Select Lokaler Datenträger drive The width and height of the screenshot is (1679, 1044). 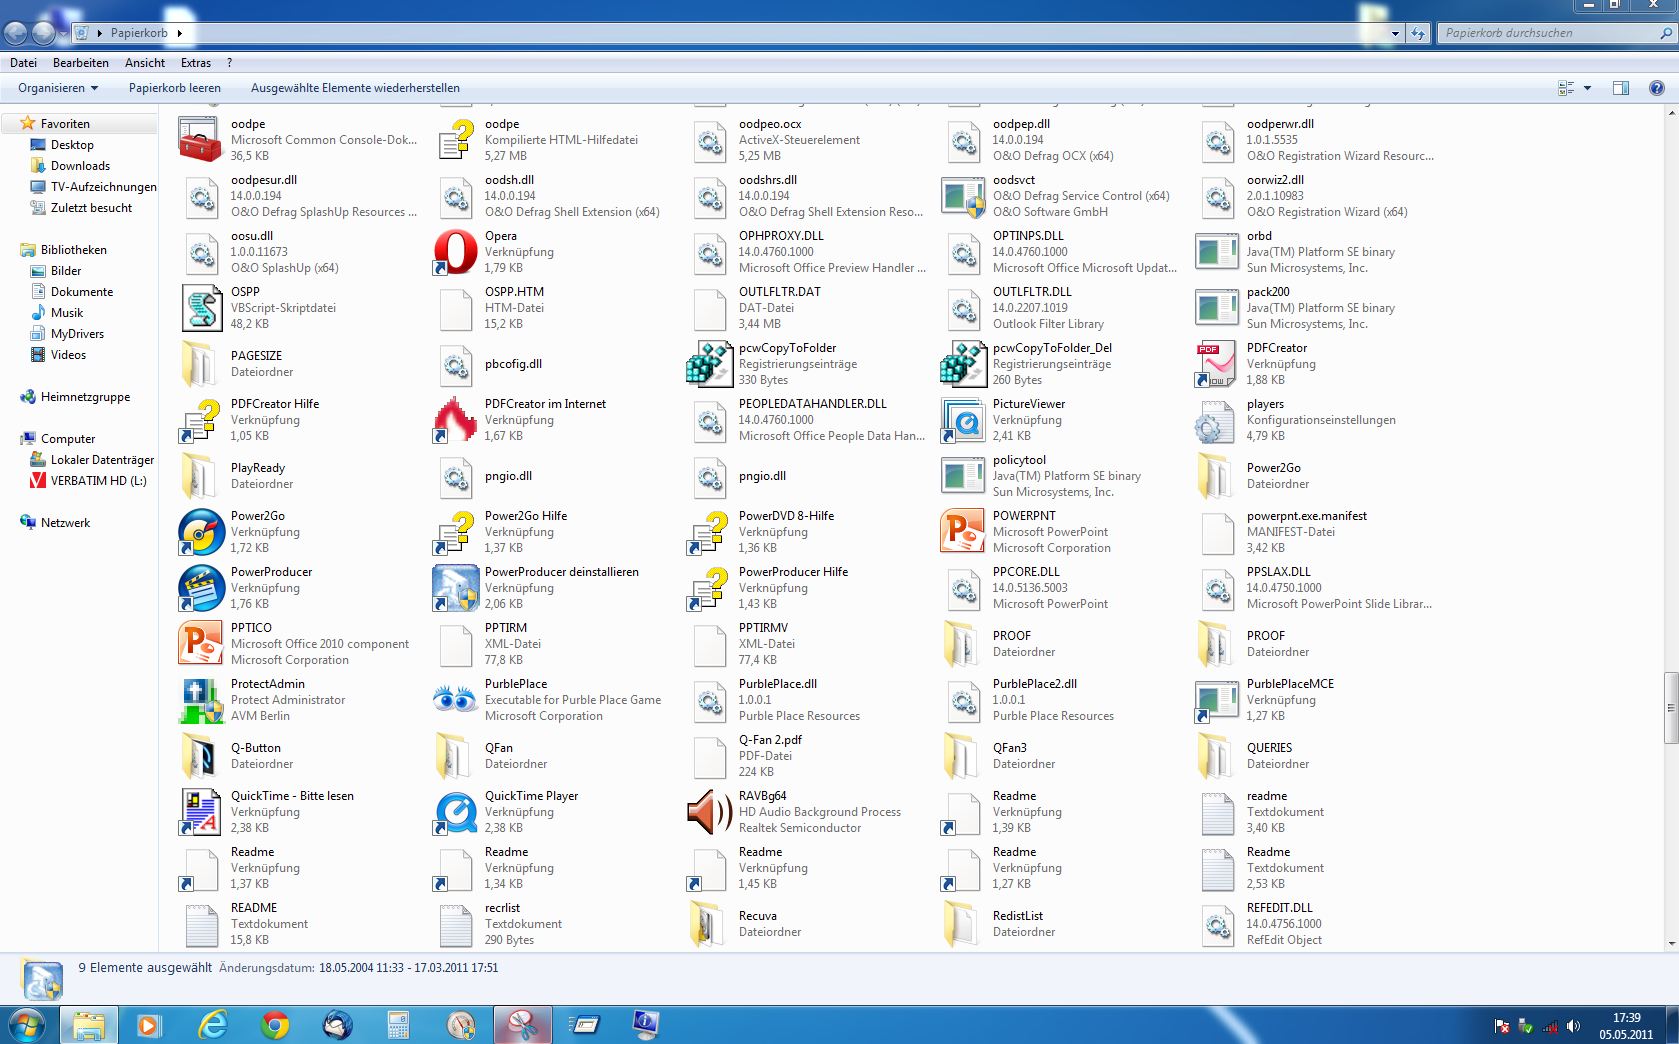click(102, 460)
